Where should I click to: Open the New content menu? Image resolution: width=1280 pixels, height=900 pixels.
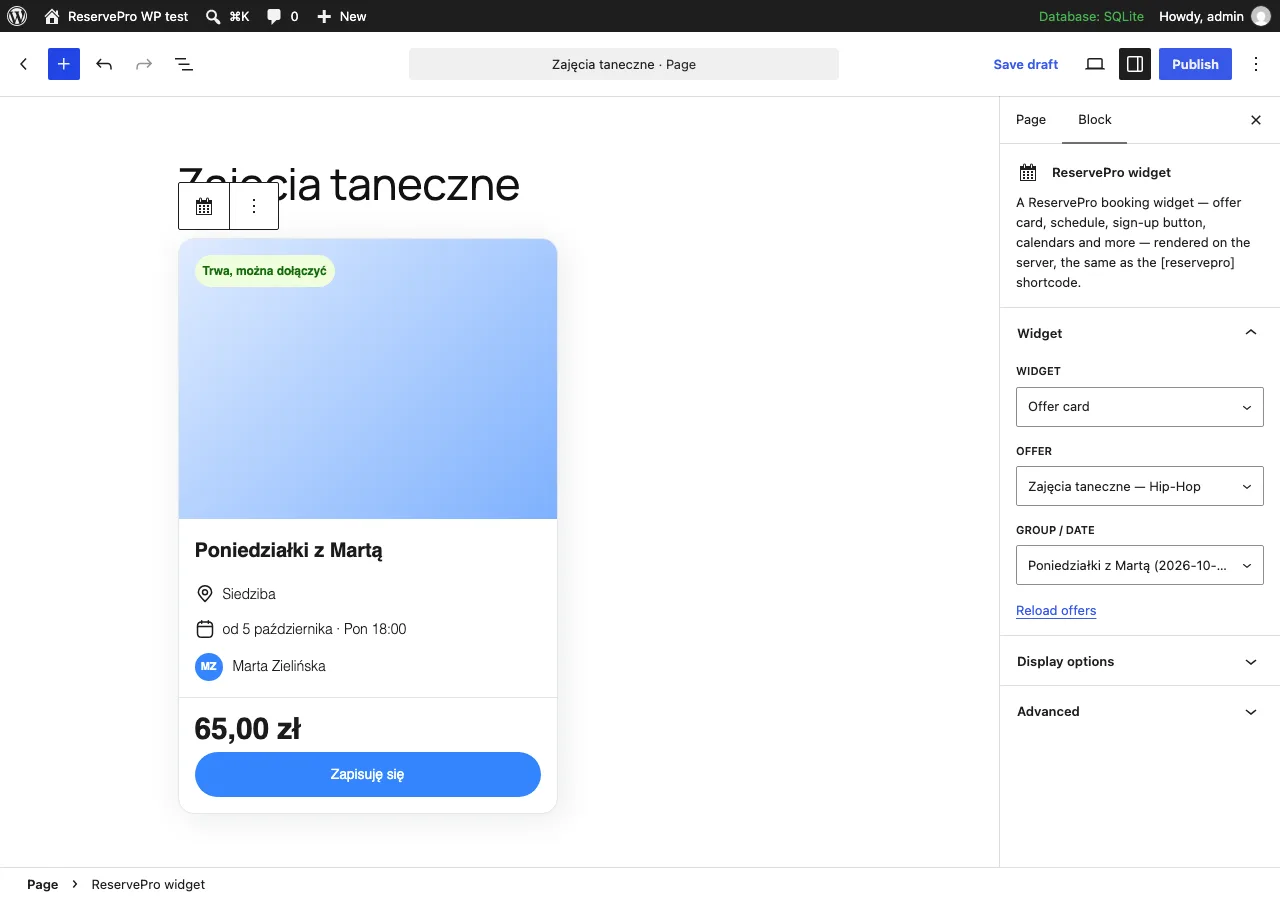342,16
